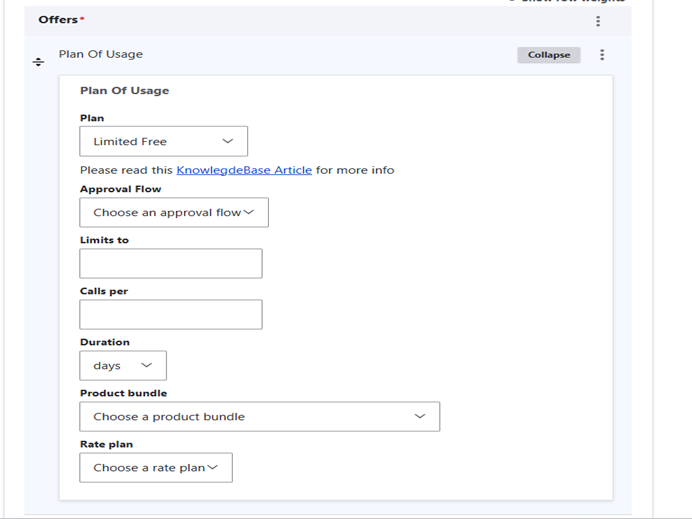This screenshot has height=519, width=692.
Task: Click the bold Plan Of Usage heading
Action: coord(124,90)
